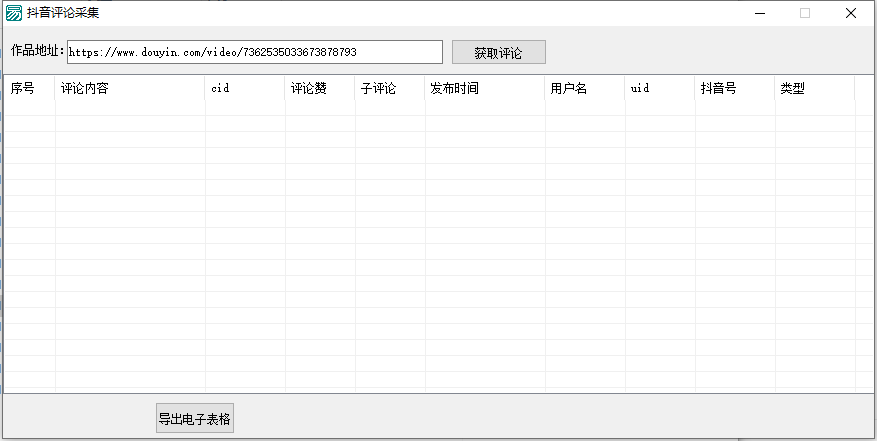Click the cid column header
This screenshot has width=877, height=441.
[x=245, y=88]
